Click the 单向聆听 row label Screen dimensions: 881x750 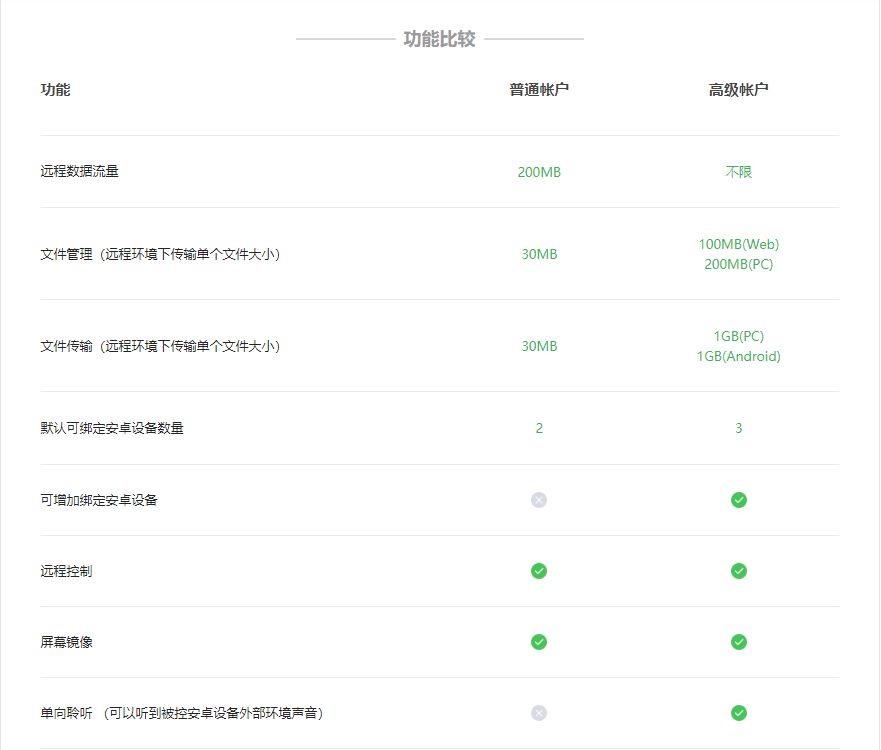point(182,713)
